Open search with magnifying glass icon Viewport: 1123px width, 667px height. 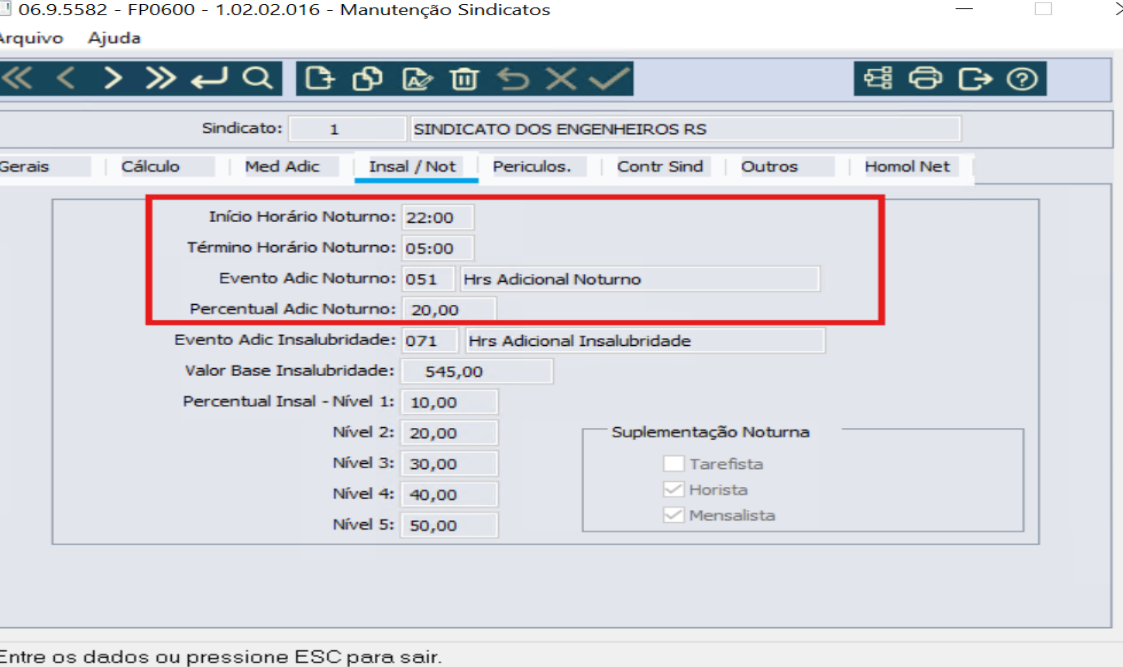click(258, 77)
